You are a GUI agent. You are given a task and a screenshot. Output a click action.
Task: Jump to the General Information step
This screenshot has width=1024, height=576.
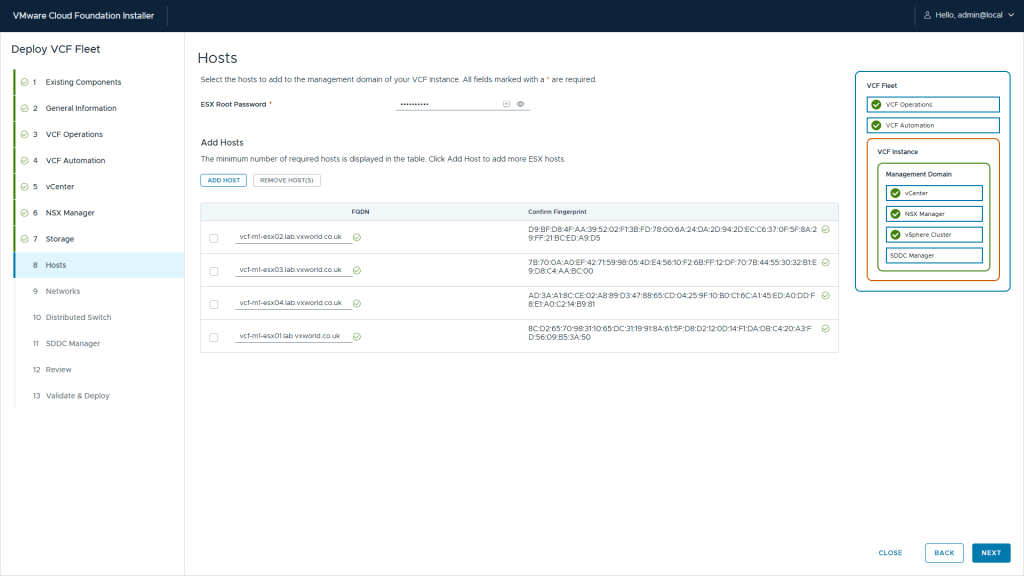point(81,108)
